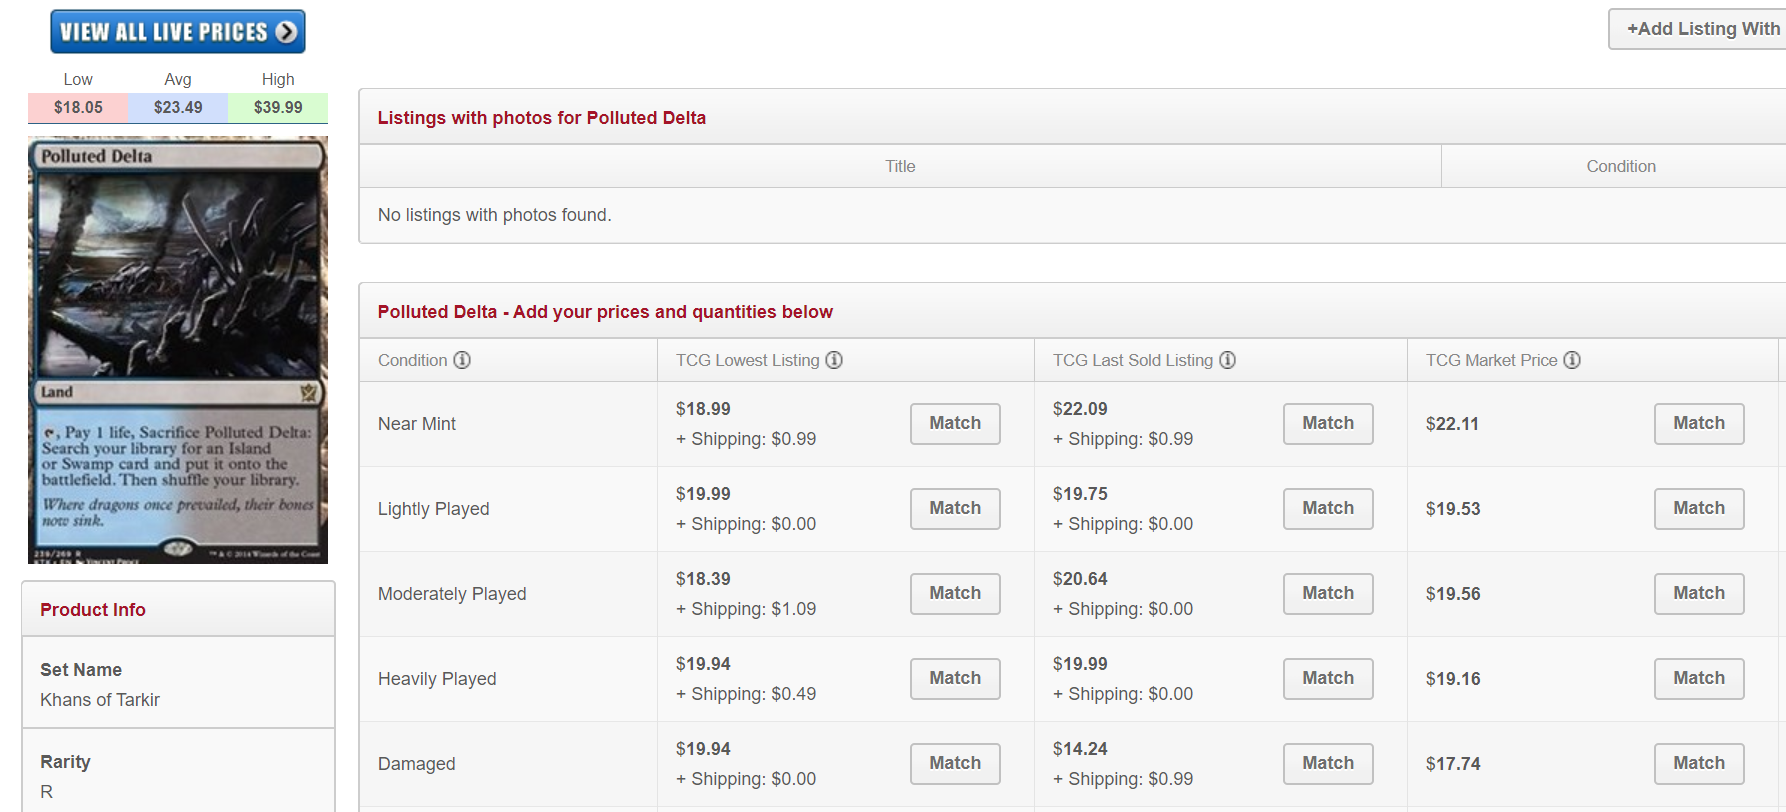
Task: Click the green High price $39.99 swatch
Action: tap(278, 108)
